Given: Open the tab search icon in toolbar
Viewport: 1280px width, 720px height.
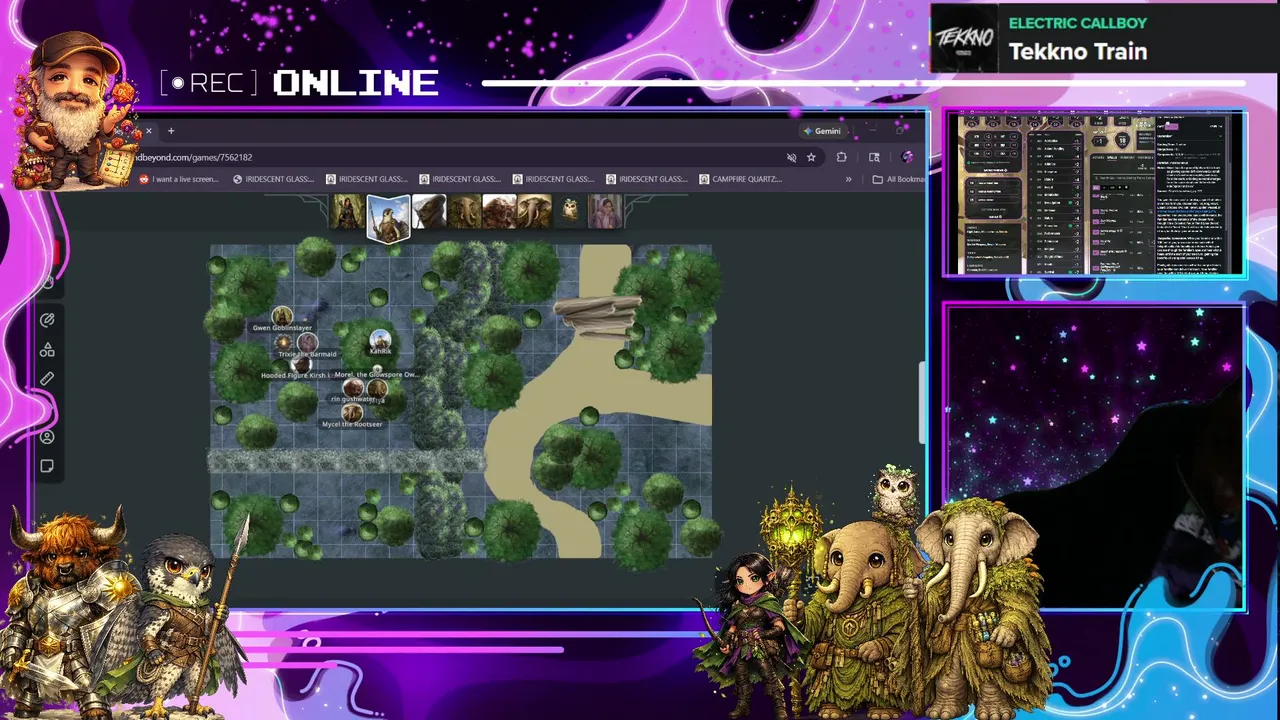Looking at the screenshot, I should pyautogui.click(x=874, y=157).
